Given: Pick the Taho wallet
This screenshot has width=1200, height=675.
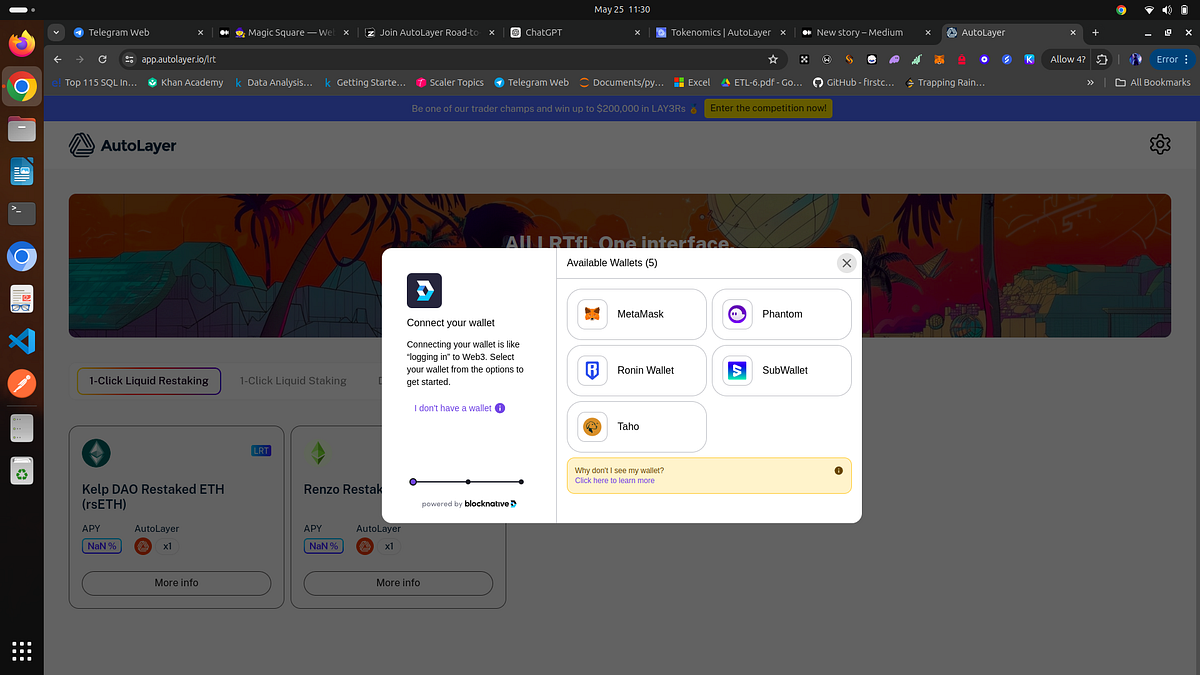Looking at the screenshot, I should (x=636, y=427).
